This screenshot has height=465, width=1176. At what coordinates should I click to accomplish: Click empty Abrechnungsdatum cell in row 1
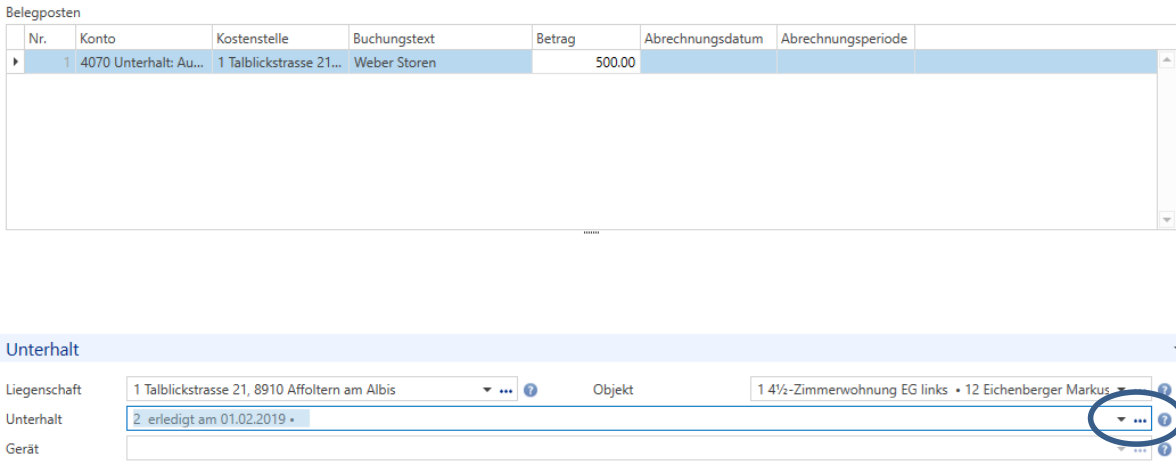click(x=708, y=62)
